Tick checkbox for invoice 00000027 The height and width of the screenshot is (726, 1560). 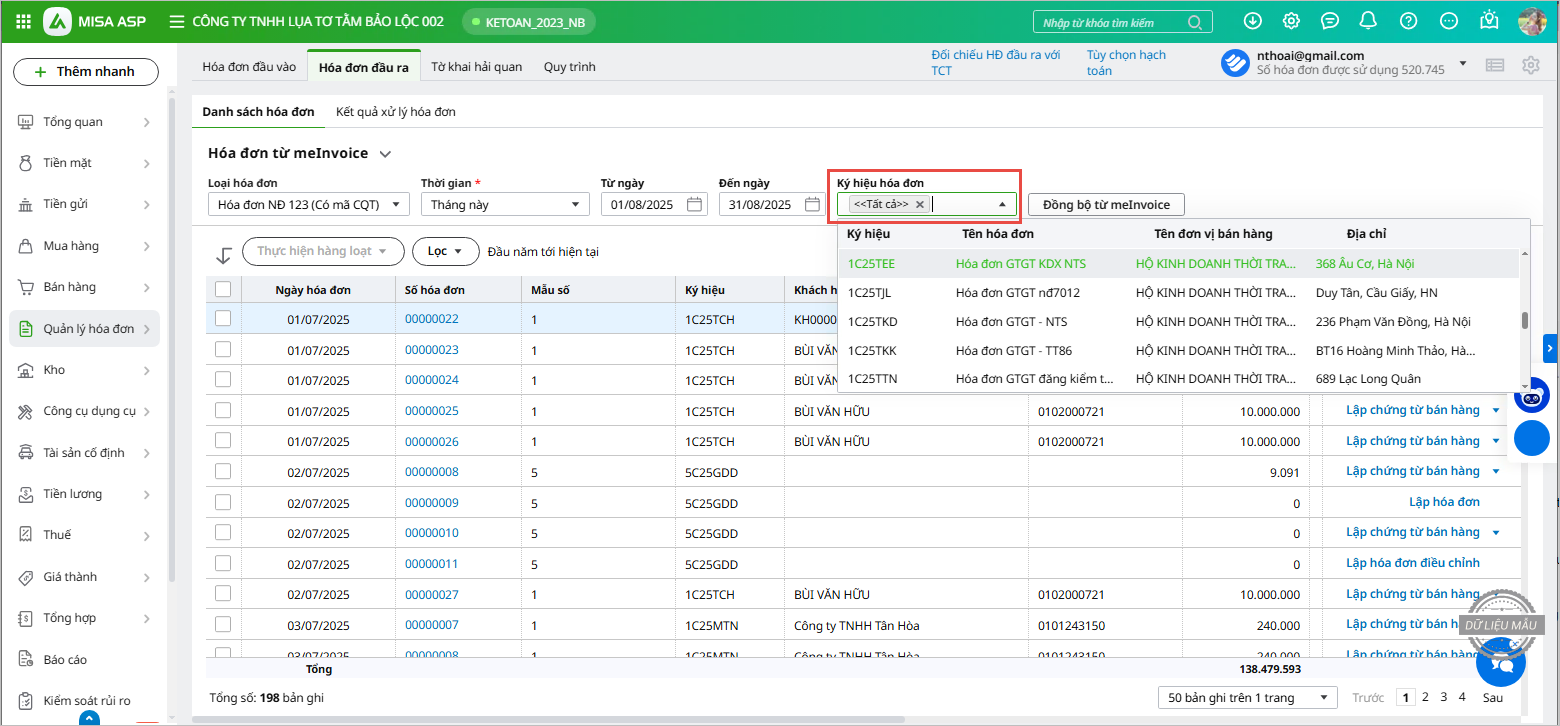[x=223, y=595]
